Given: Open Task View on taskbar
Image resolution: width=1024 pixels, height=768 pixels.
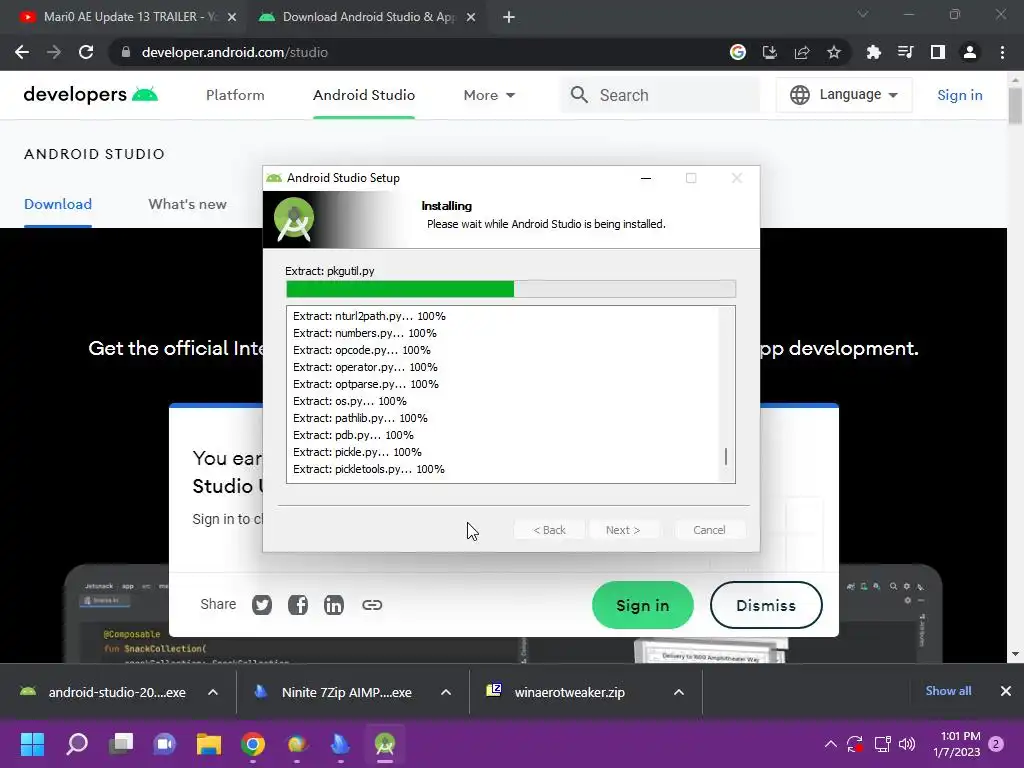Looking at the screenshot, I should coord(121,744).
